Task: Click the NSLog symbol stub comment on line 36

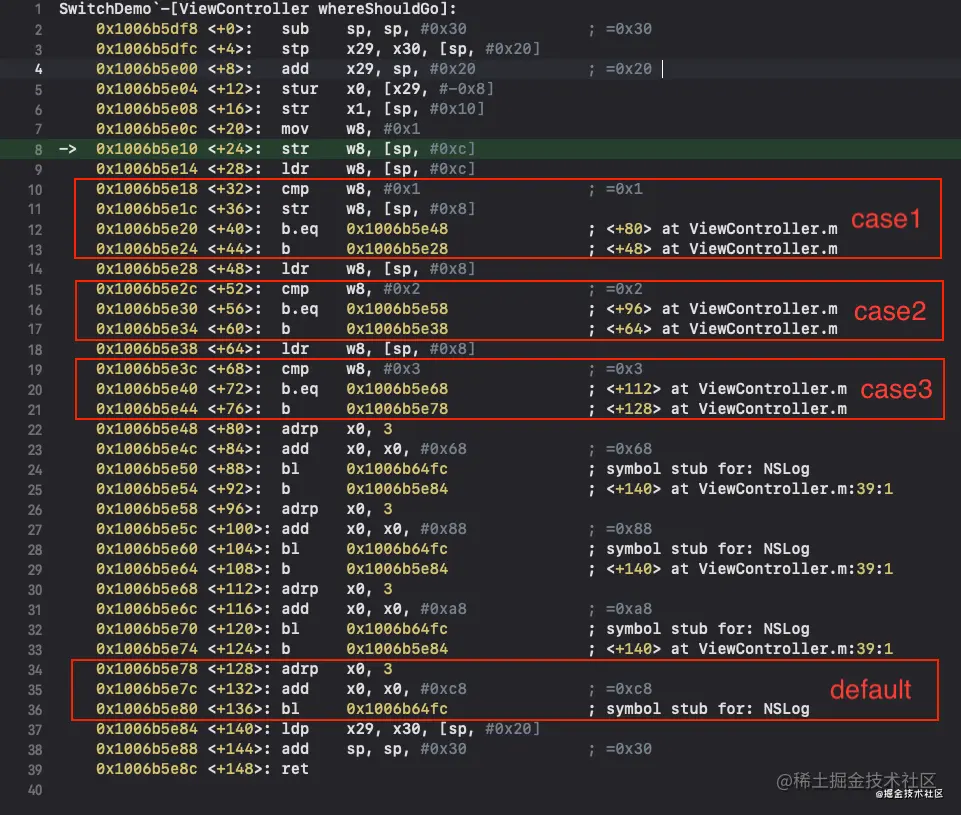Action: [x=707, y=710]
